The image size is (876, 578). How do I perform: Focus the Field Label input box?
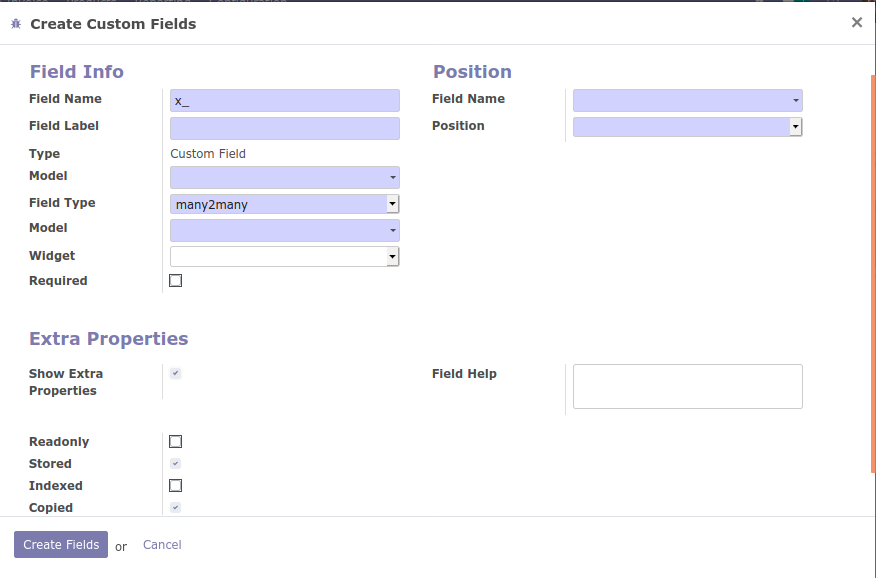(285, 128)
